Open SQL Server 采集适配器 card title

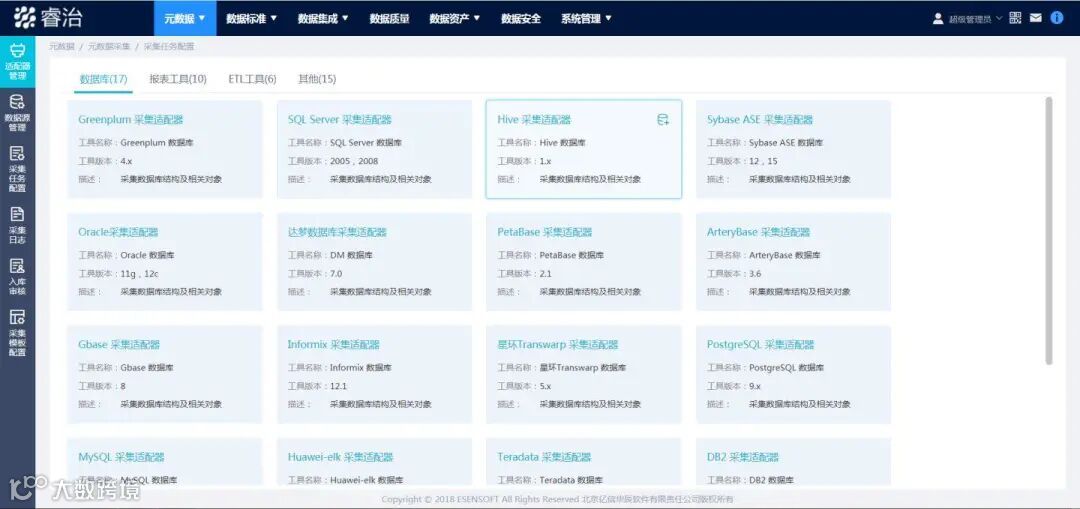pyautogui.click(x=340, y=120)
